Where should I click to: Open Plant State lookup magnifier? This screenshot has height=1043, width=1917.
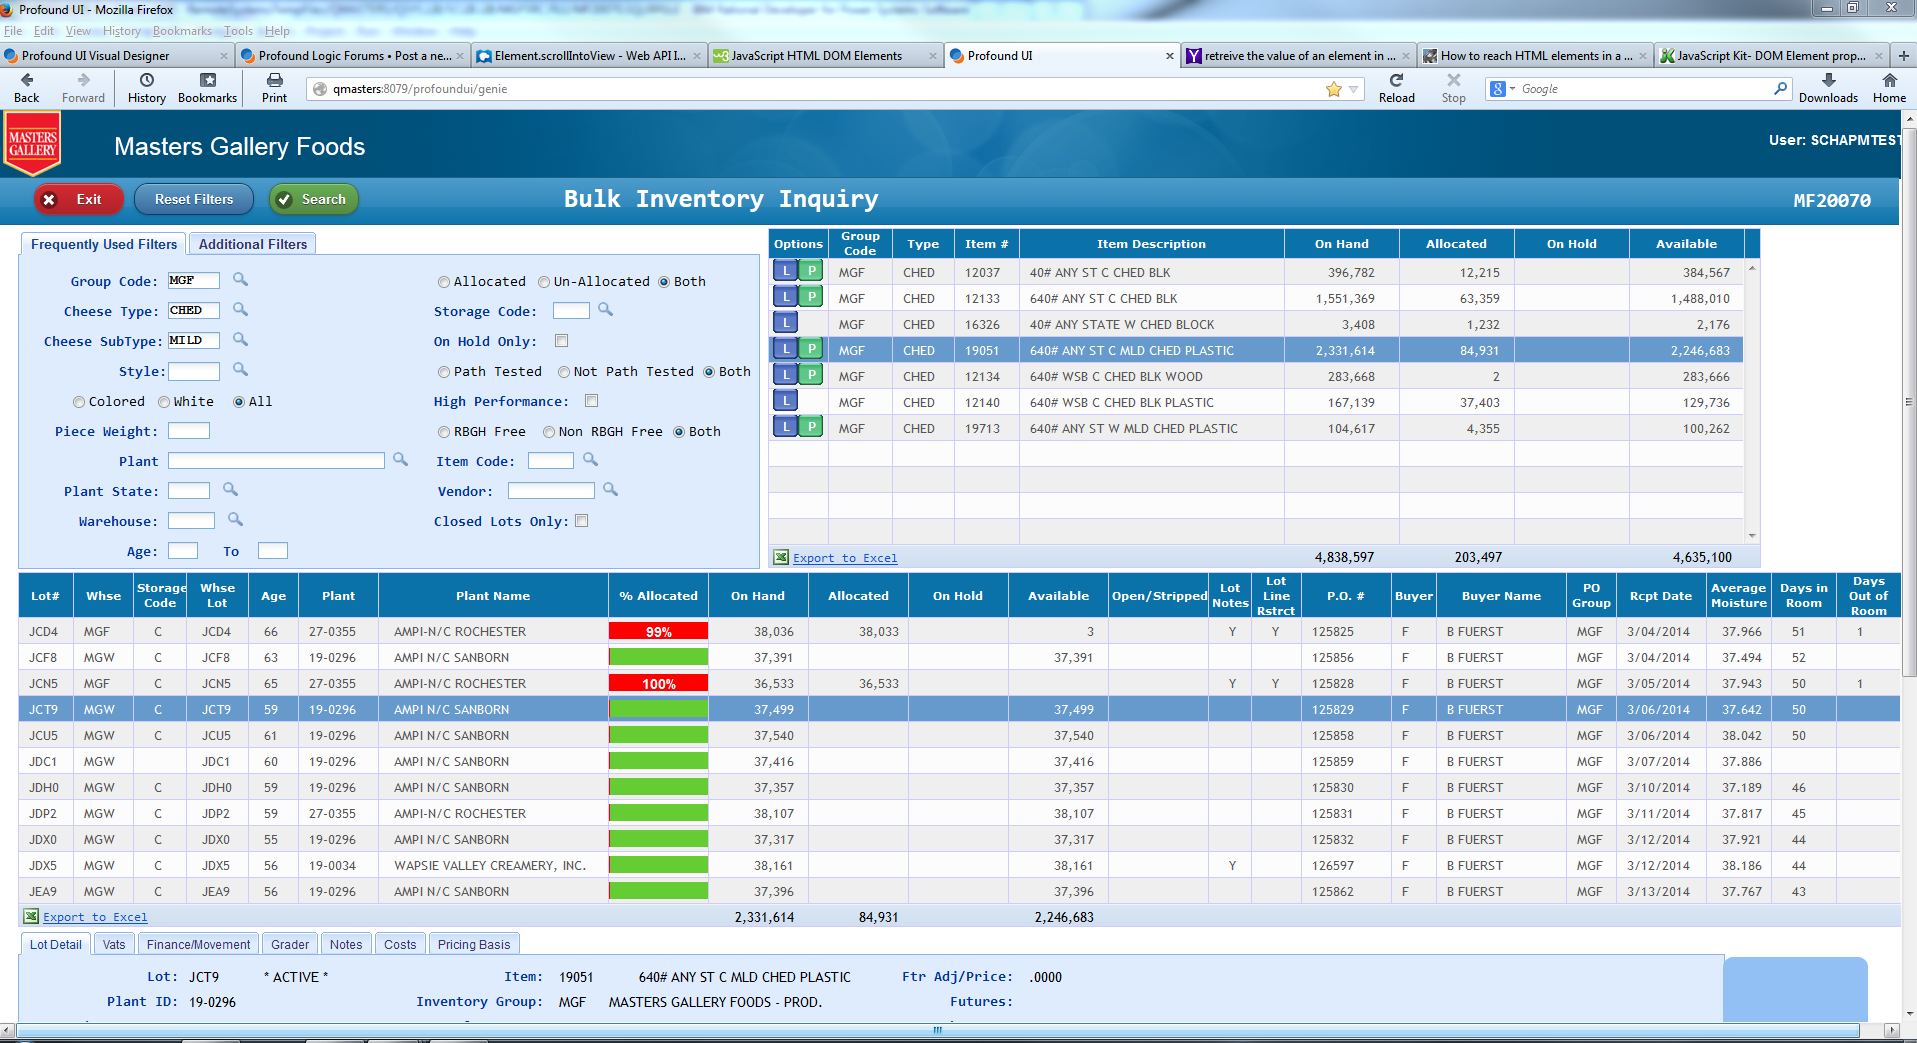point(230,490)
